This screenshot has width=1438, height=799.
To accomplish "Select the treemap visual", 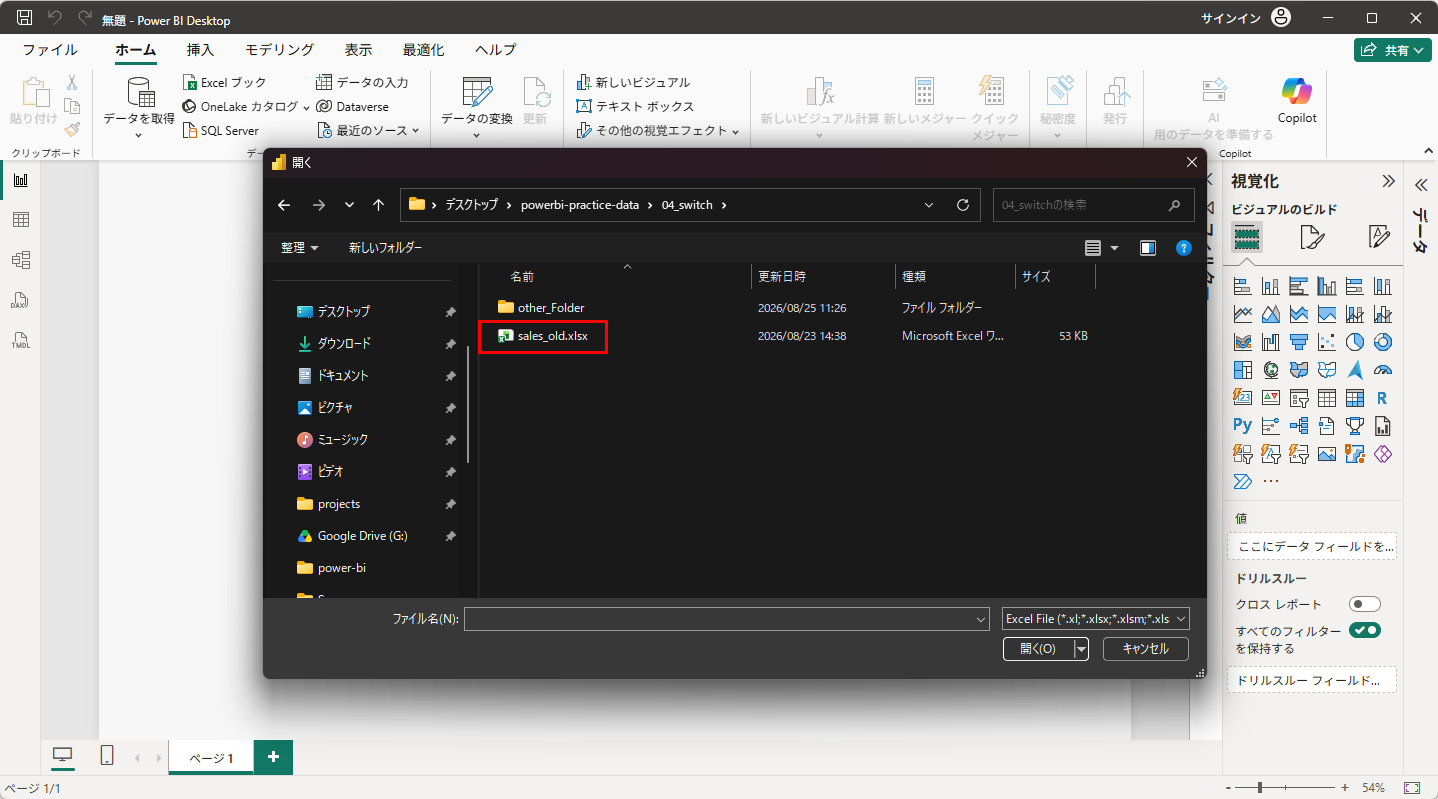I will (1243, 370).
